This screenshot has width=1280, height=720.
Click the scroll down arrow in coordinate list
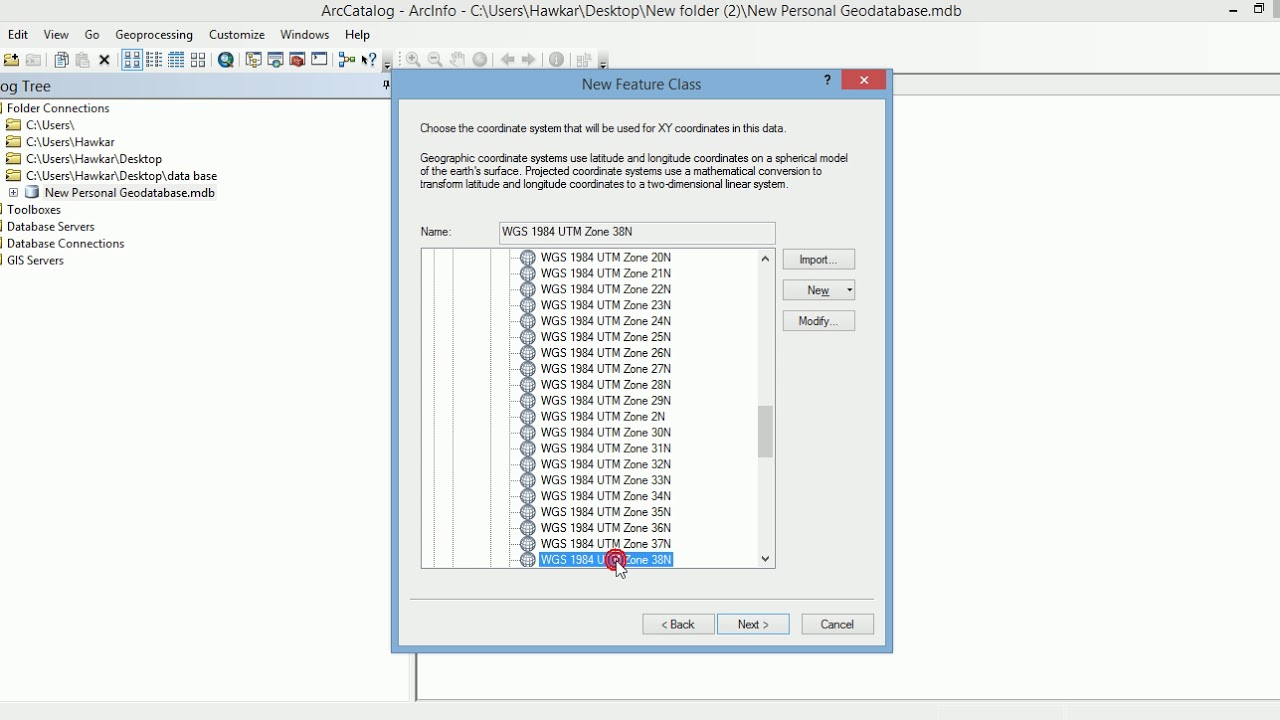(765, 559)
